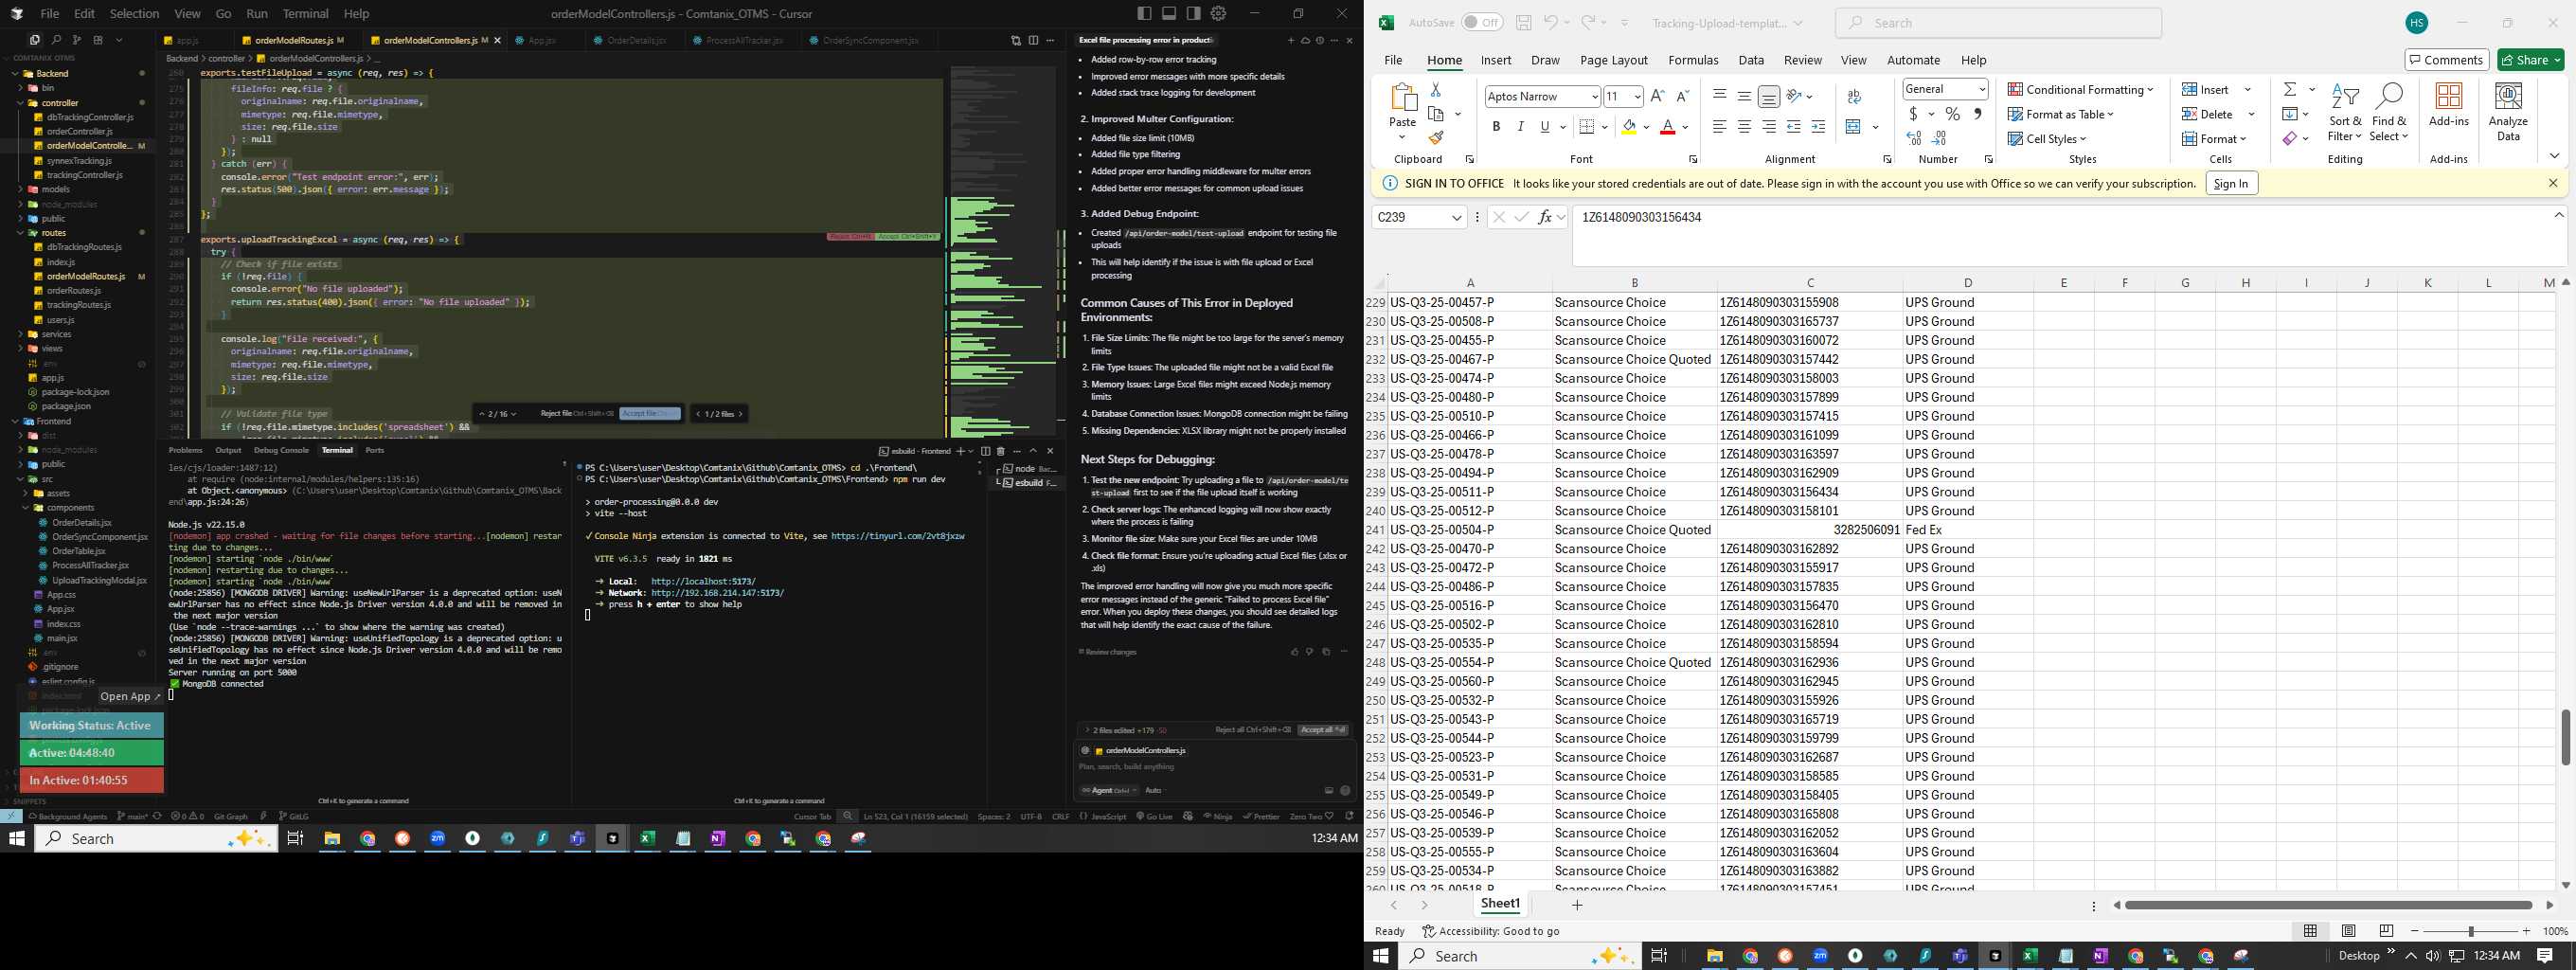Viewport: 2576px width, 970px height.
Task: Click the yellow Fill Color swatch
Action: click(1629, 127)
